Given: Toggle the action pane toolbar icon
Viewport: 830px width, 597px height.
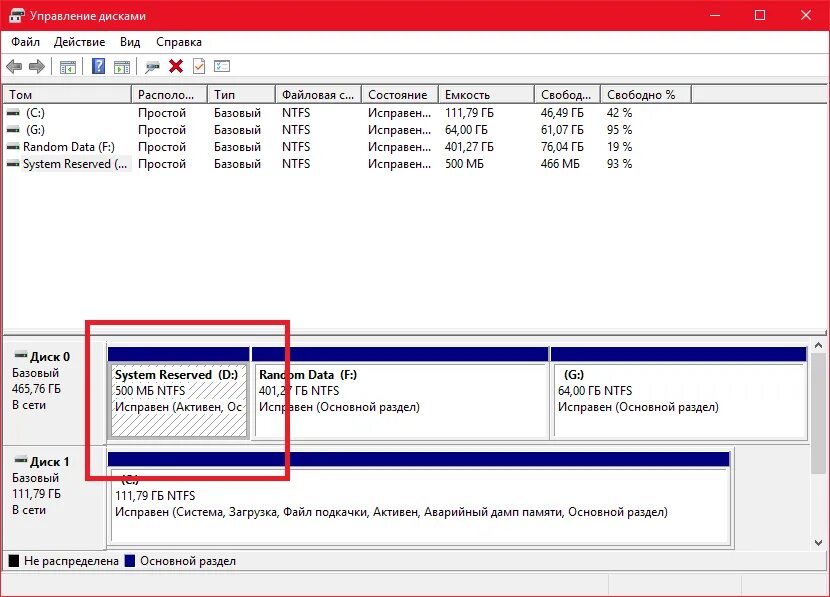Looking at the screenshot, I should [x=122, y=67].
